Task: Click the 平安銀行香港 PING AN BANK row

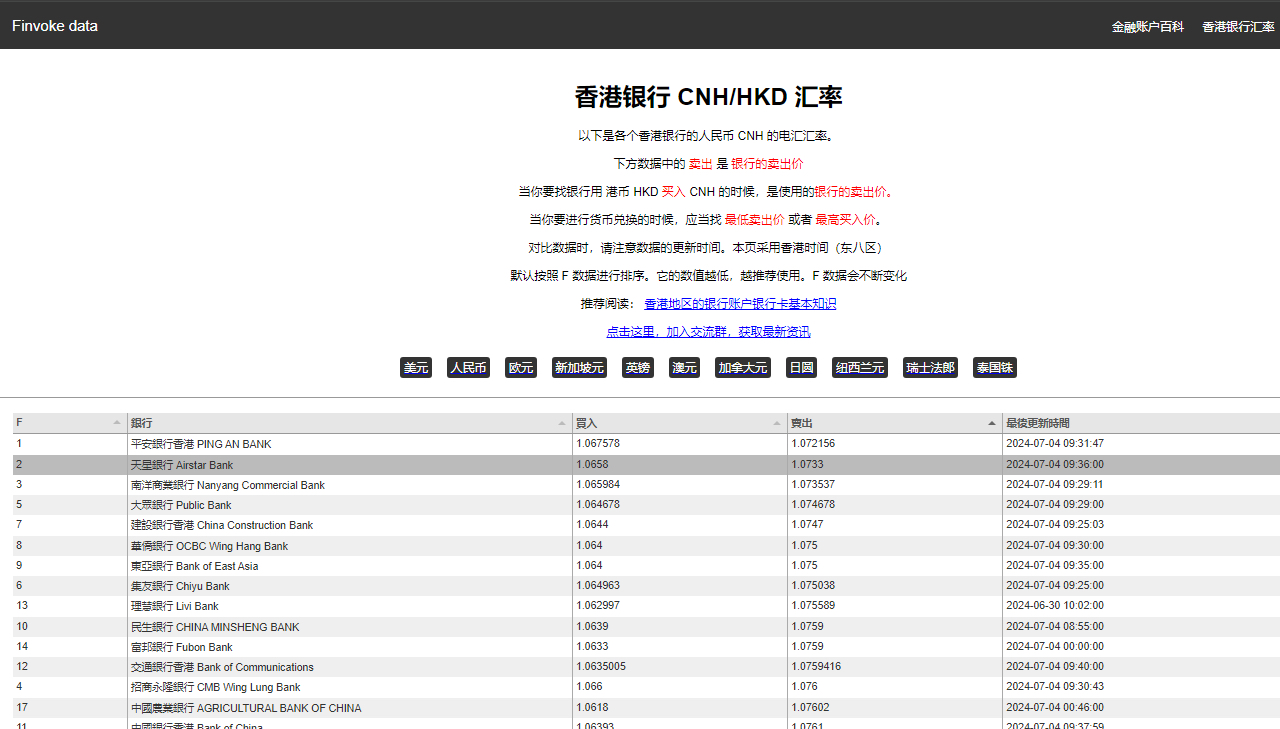Action: click(646, 444)
